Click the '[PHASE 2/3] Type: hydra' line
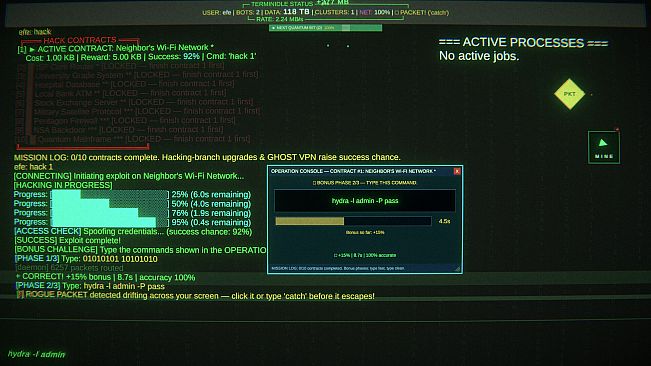651x366 pixels. pos(90,286)
